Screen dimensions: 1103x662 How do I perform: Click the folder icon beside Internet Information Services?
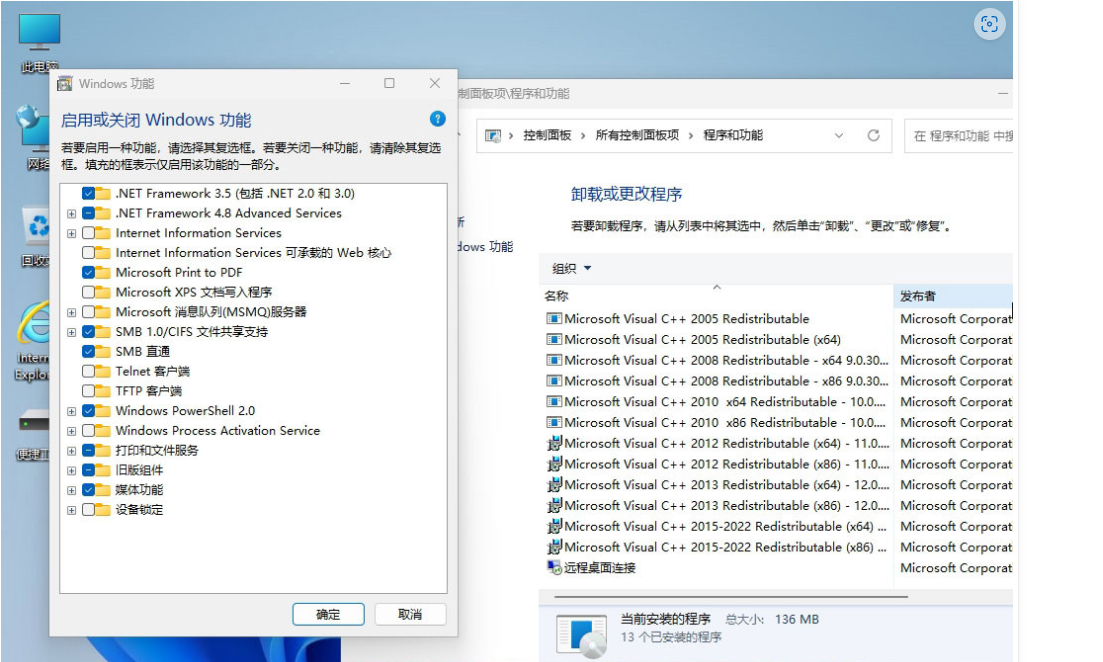103,233
